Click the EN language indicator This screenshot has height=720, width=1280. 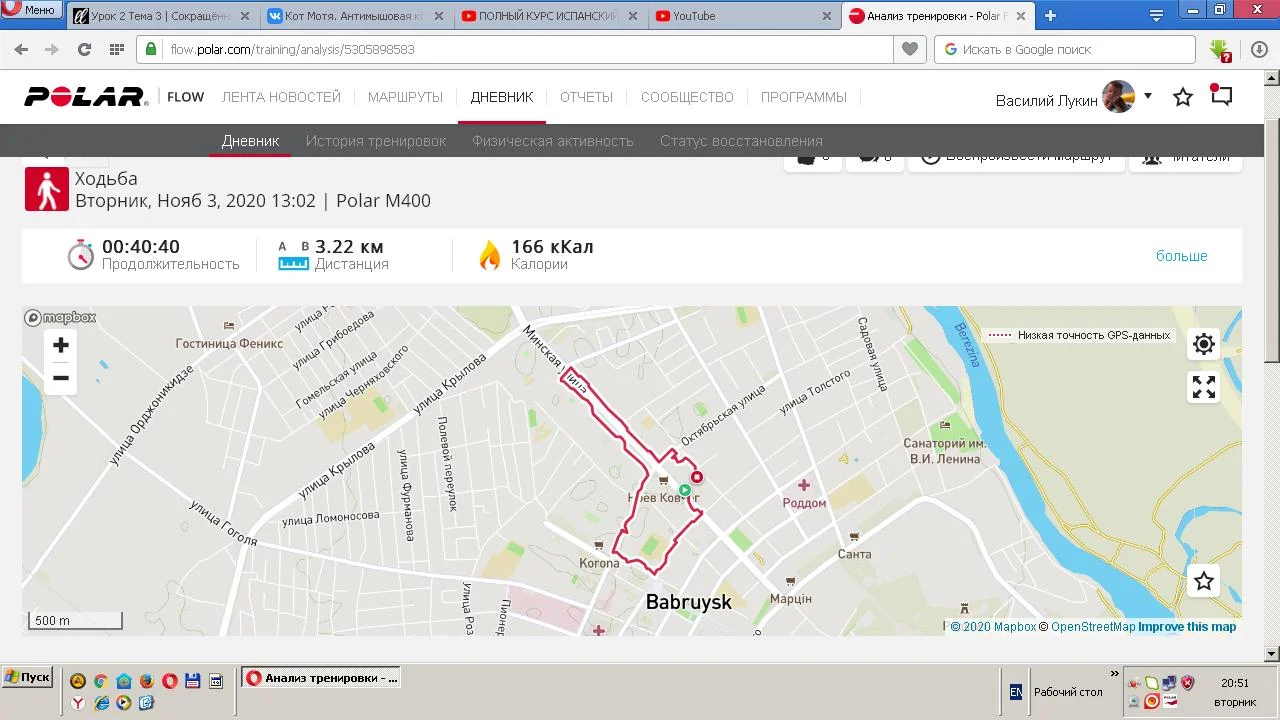[1016, 692]
